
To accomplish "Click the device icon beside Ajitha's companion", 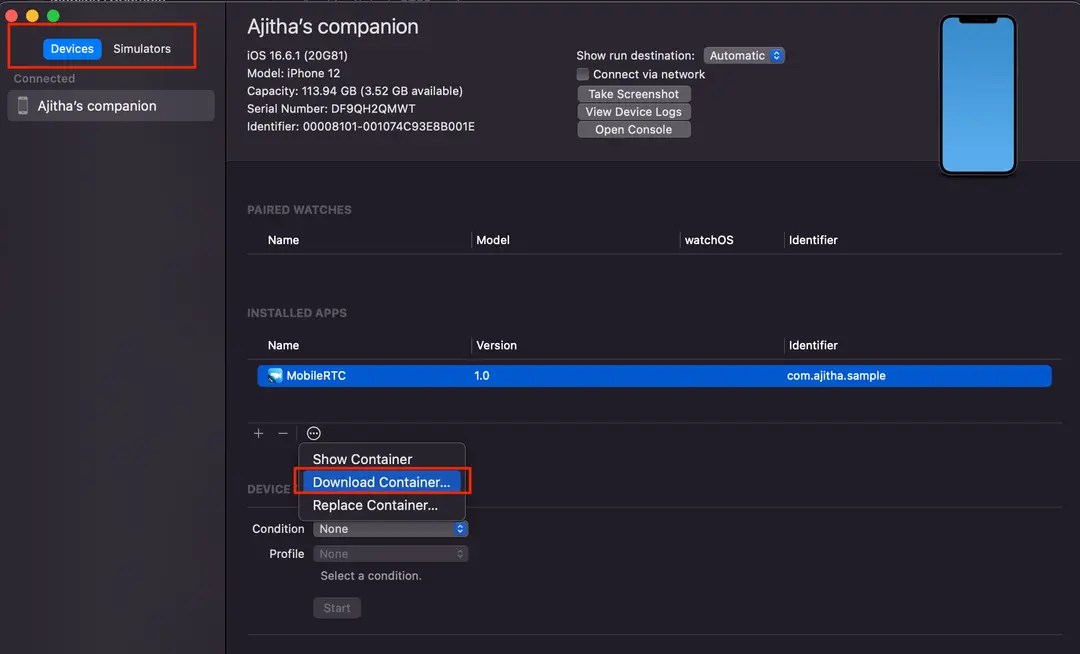I will 22,105.
